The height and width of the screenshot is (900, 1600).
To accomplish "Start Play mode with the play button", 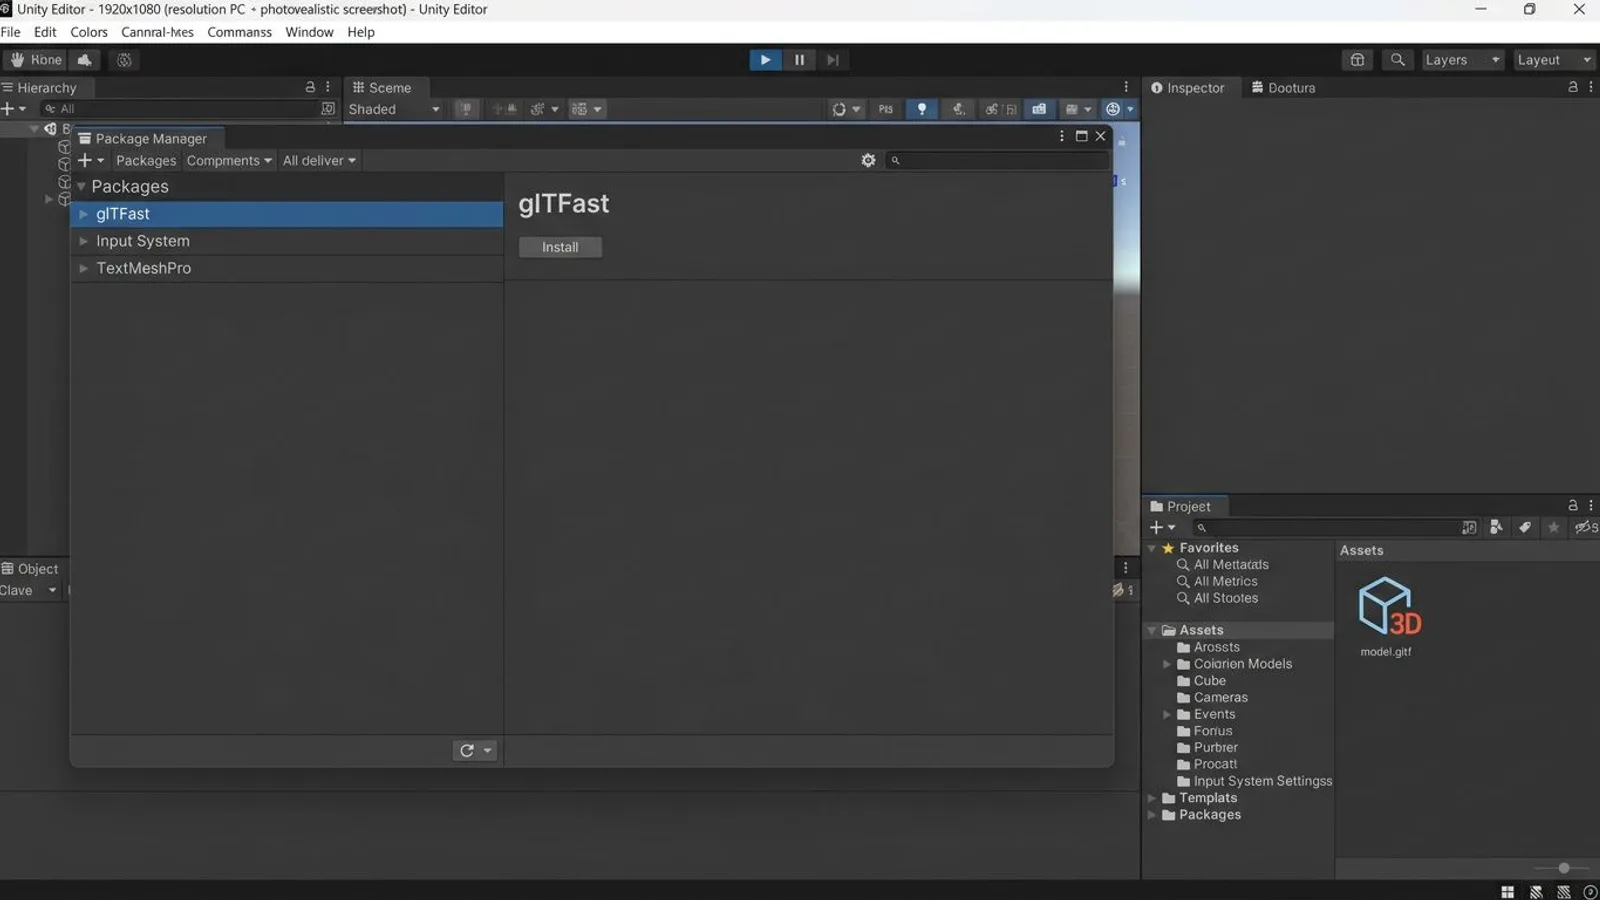I will [765, 60].
